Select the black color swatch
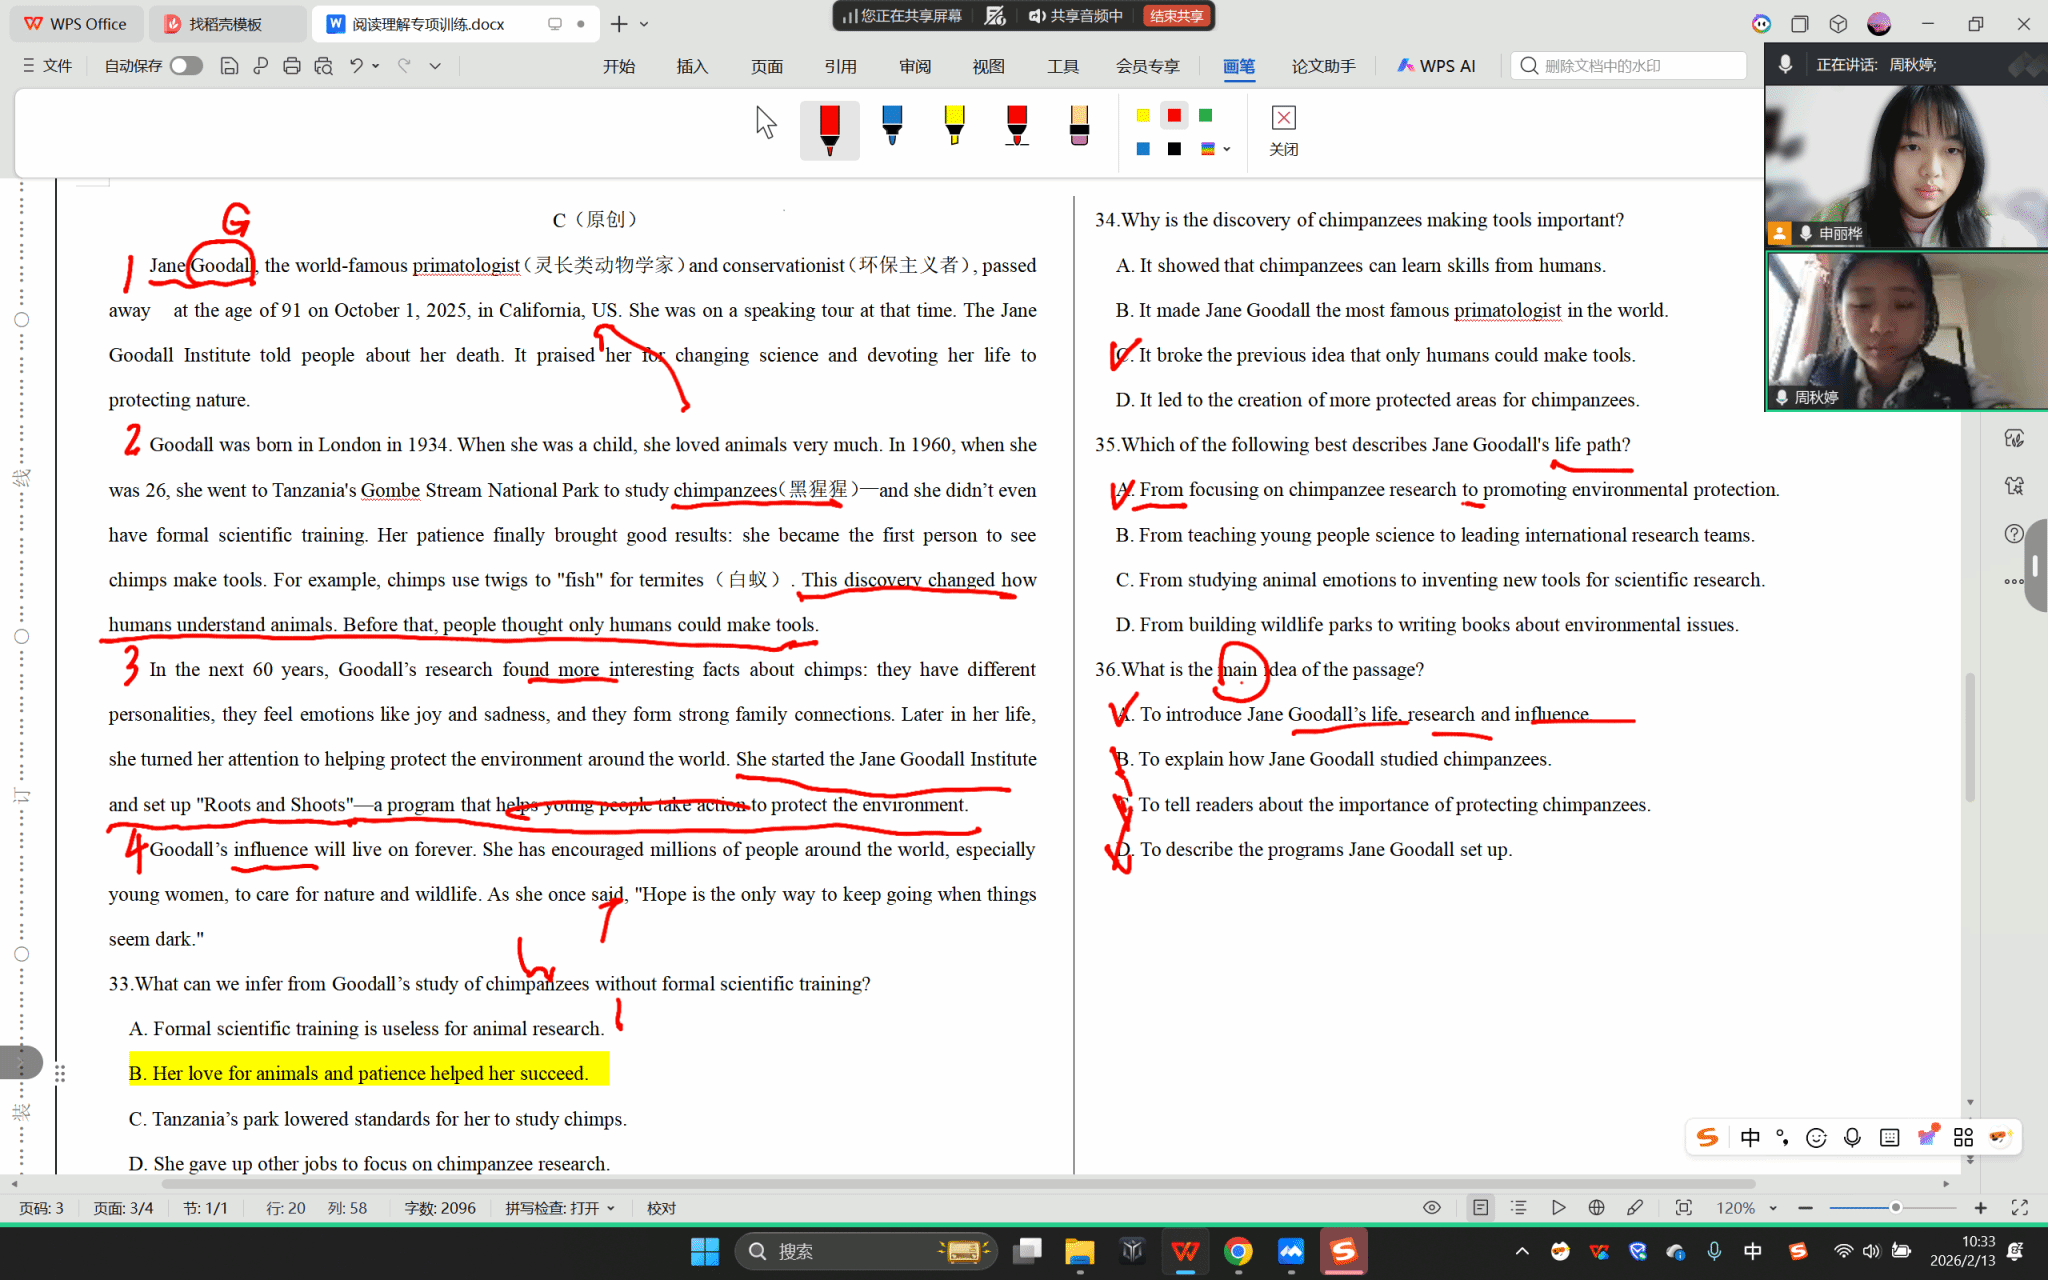The image size is (2048, 1280). (1175, 149)
